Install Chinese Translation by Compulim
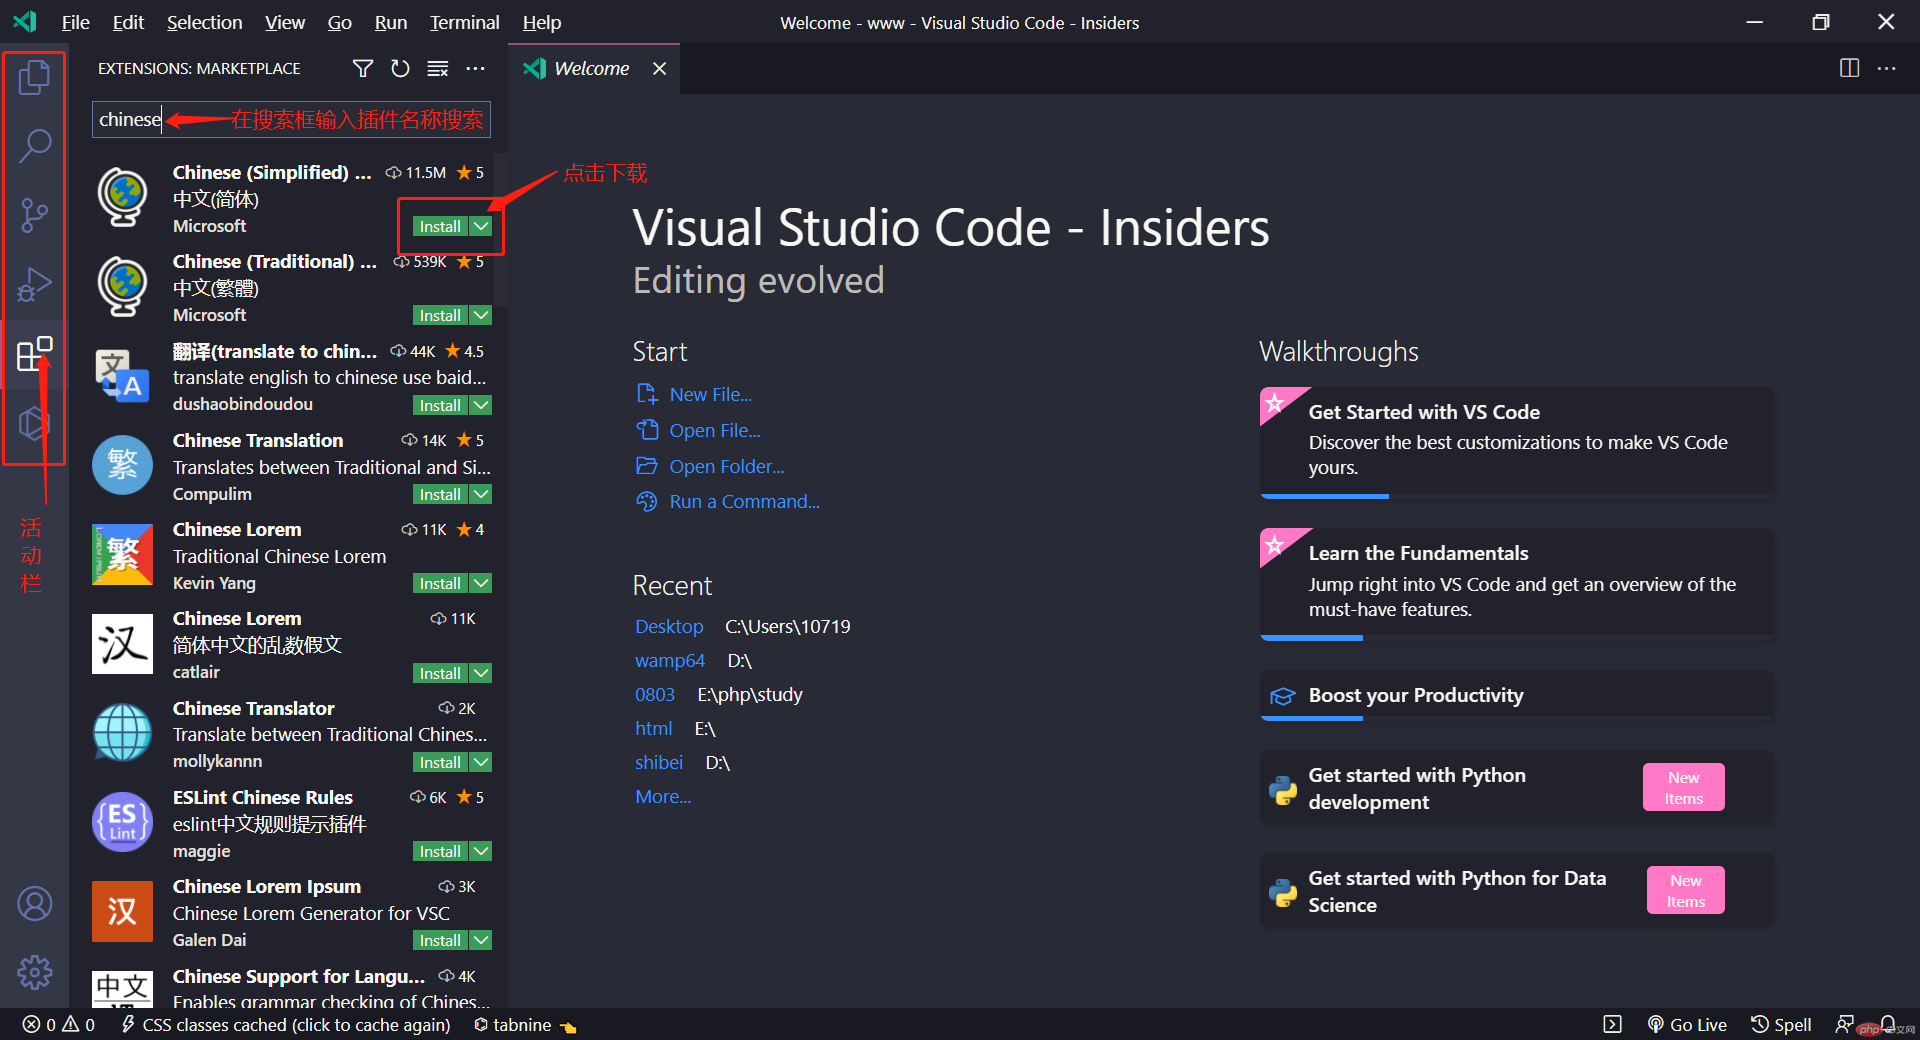This screenshot has width=1920, height=1040. click(x=440, y=494)
